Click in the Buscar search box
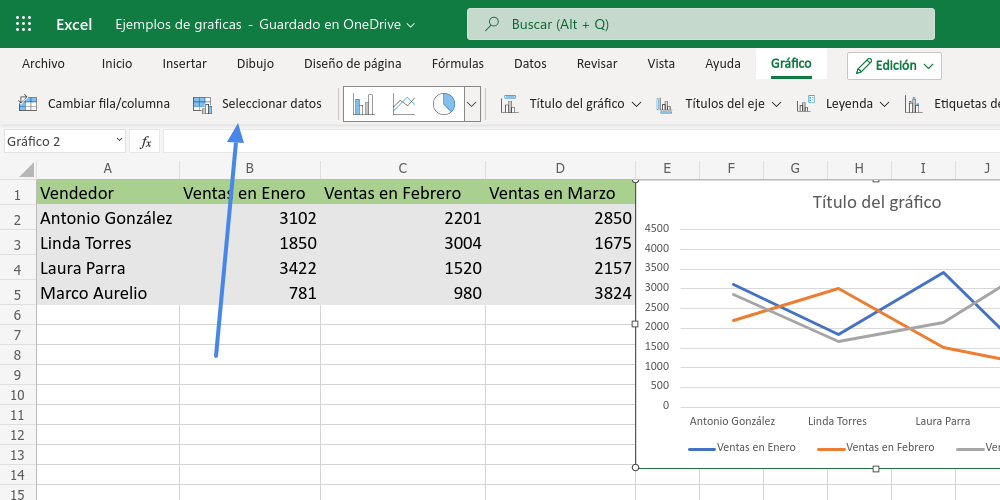This screenshot has width=1000, height=500. (700, 24)
